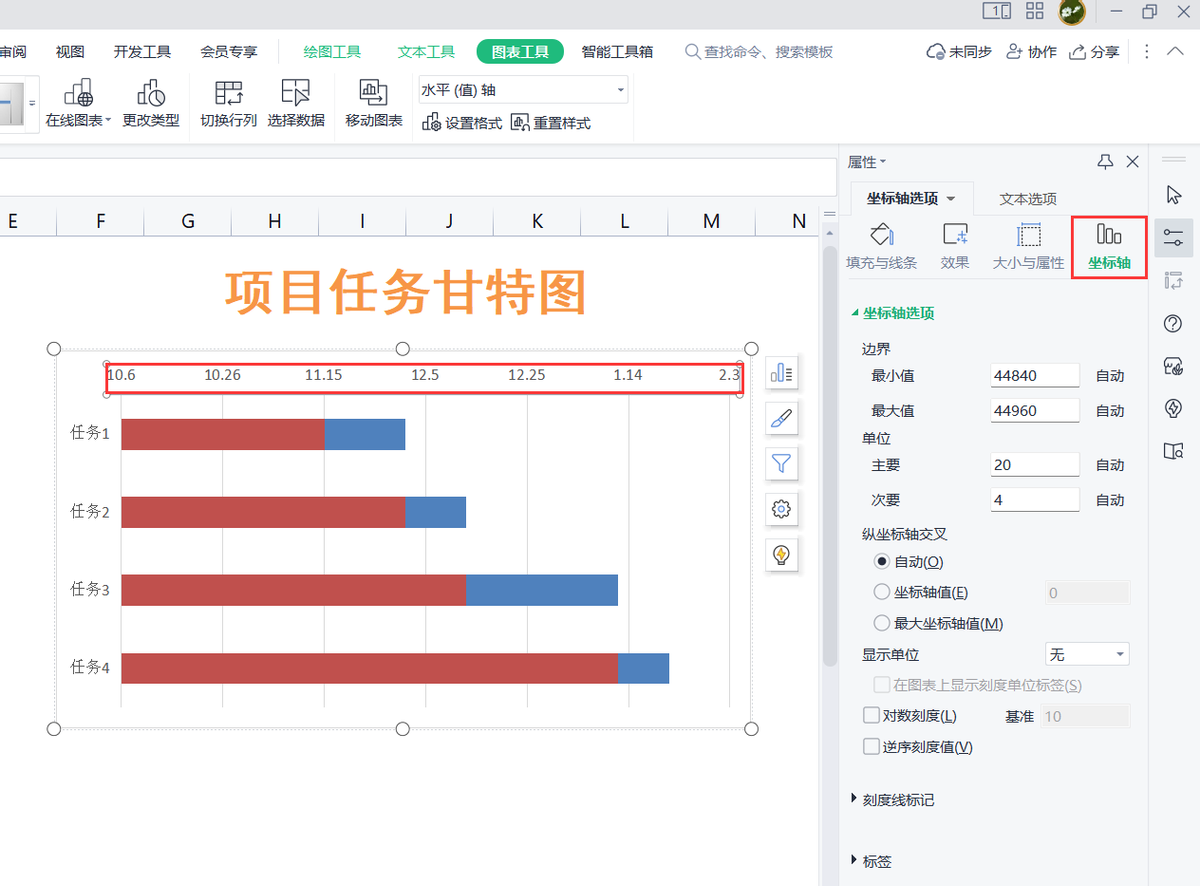Click the 移动图表 move chart icon
This screenshot has width=1200, height=886.
[x=374, y=93]
